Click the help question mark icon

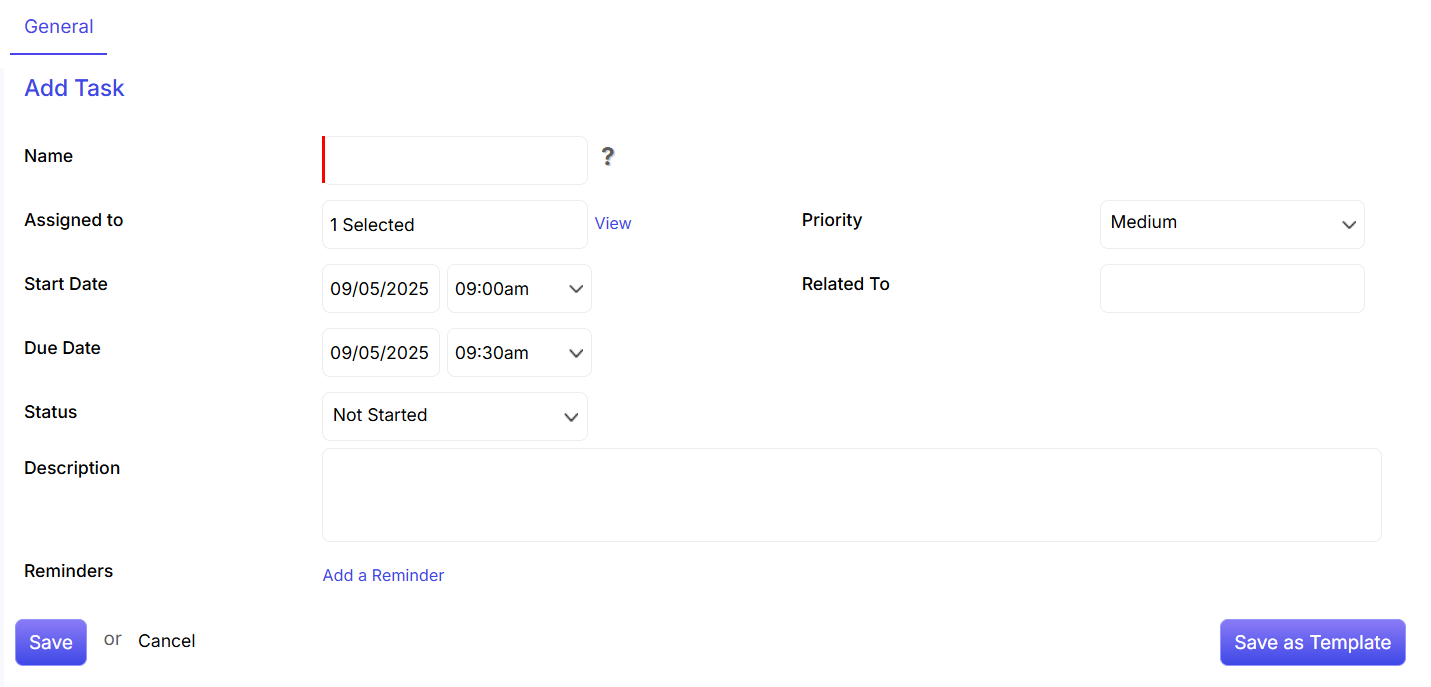point(607,157)
